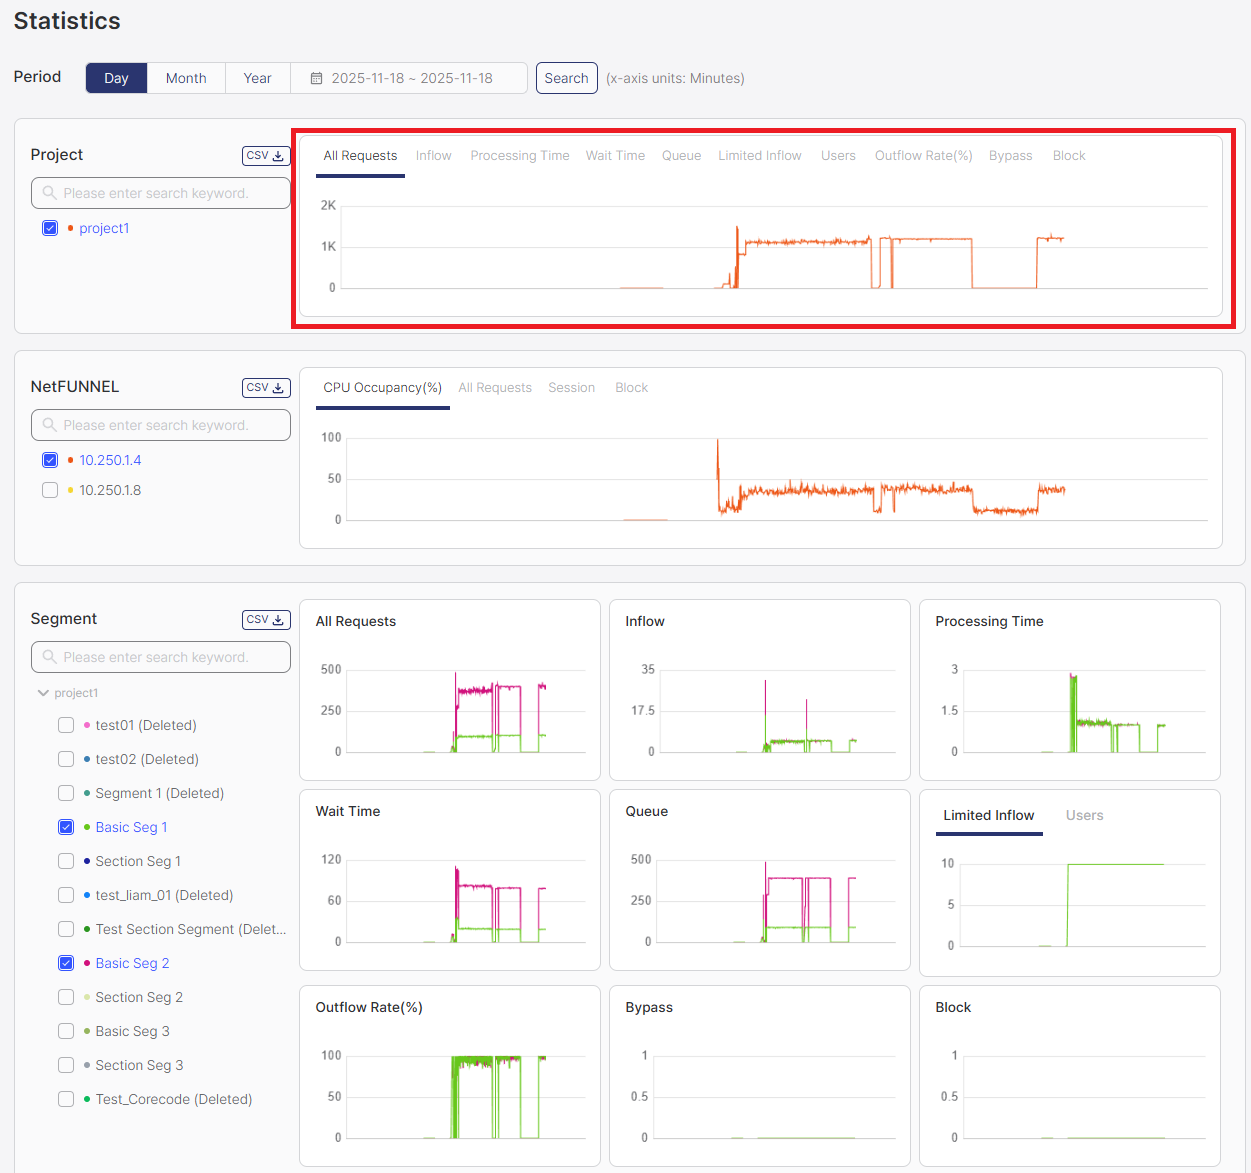1251x1173 pixels.
Task: Download the NetFUNNEL CSV file
Action: pyautogui.click(x=266, y=388)
